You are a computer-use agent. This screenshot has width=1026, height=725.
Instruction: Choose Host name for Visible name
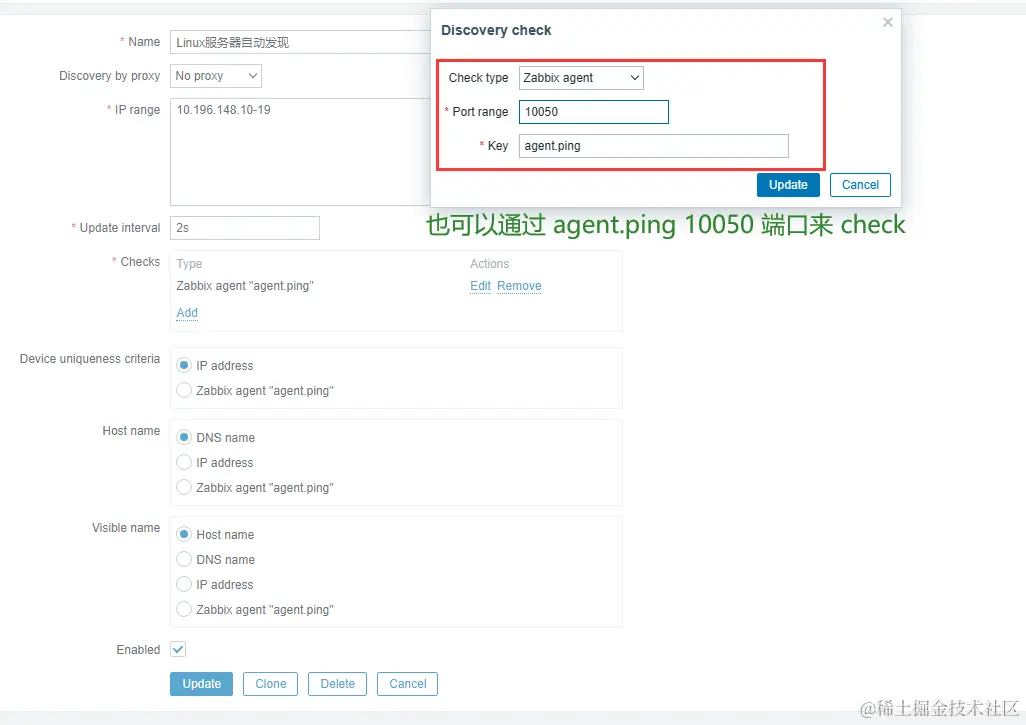[184, 534]
